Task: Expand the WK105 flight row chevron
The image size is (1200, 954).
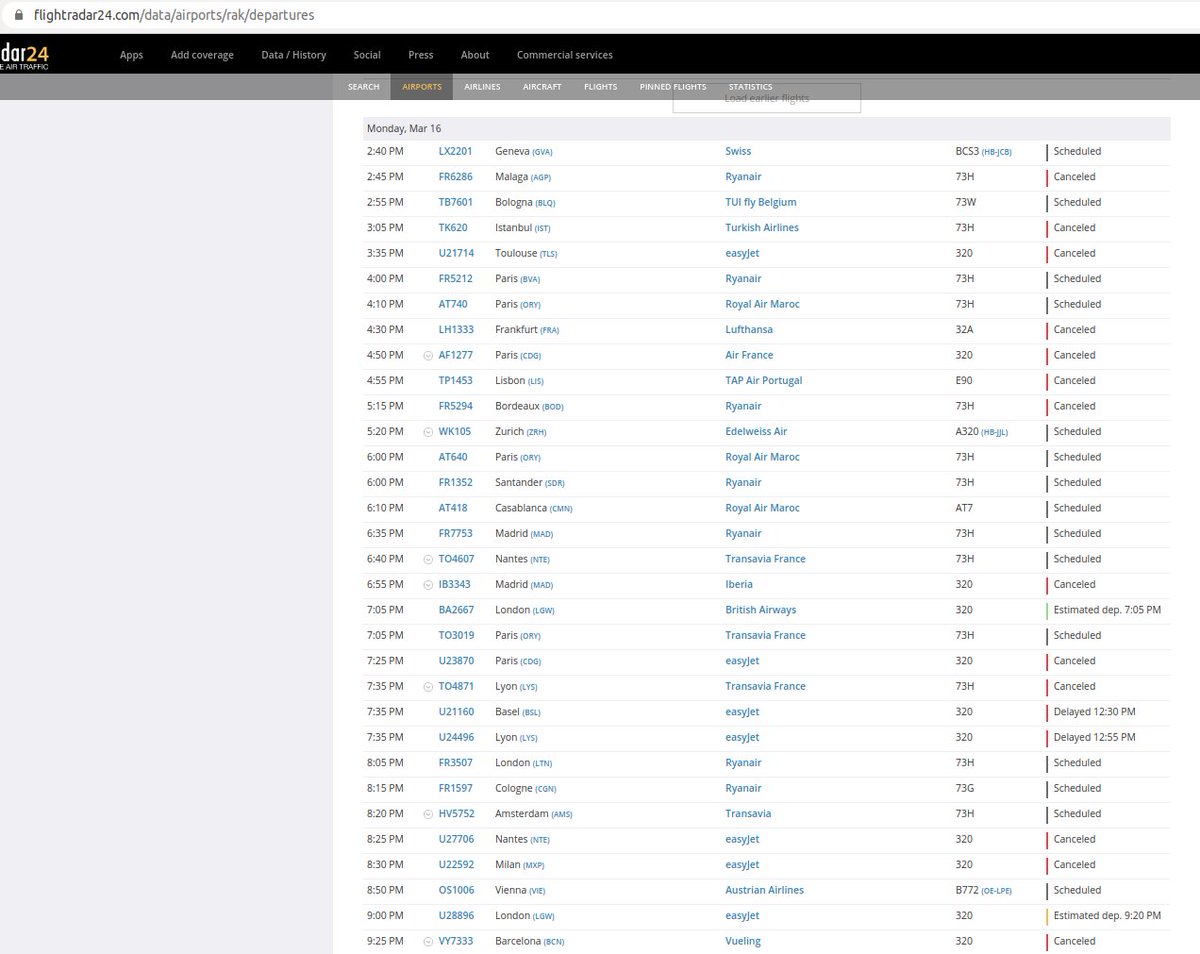Action: tap(428, 432)
